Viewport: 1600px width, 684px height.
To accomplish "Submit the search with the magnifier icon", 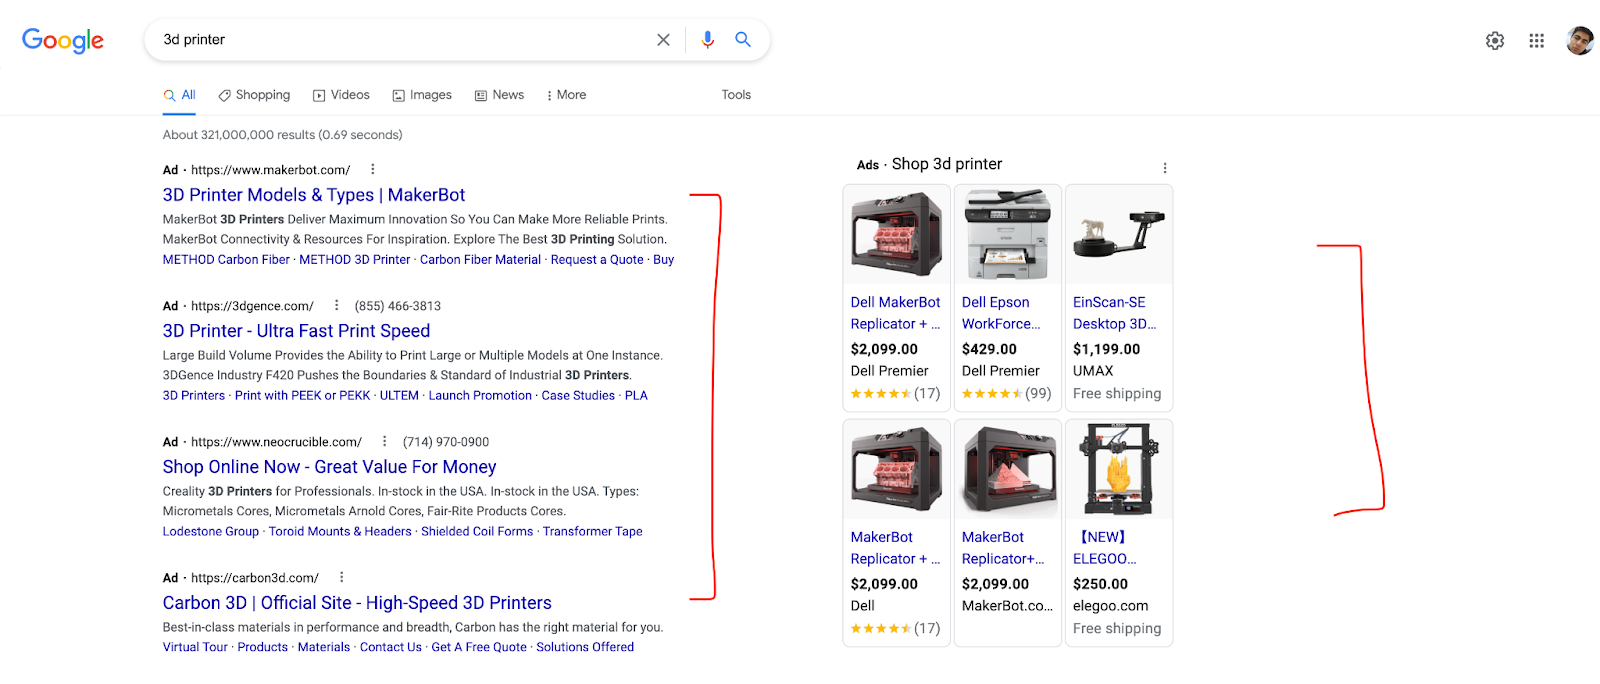I will pos(743,39).
